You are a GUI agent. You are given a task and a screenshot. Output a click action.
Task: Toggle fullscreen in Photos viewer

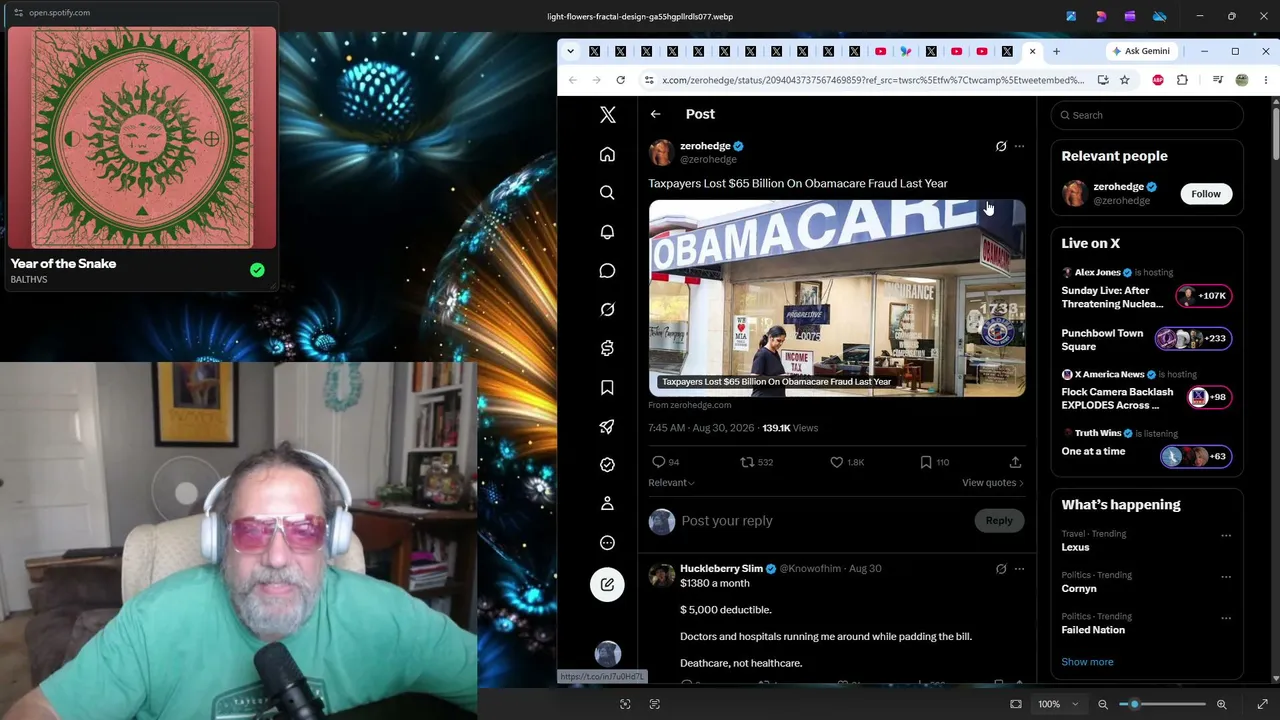[1262, 704]
